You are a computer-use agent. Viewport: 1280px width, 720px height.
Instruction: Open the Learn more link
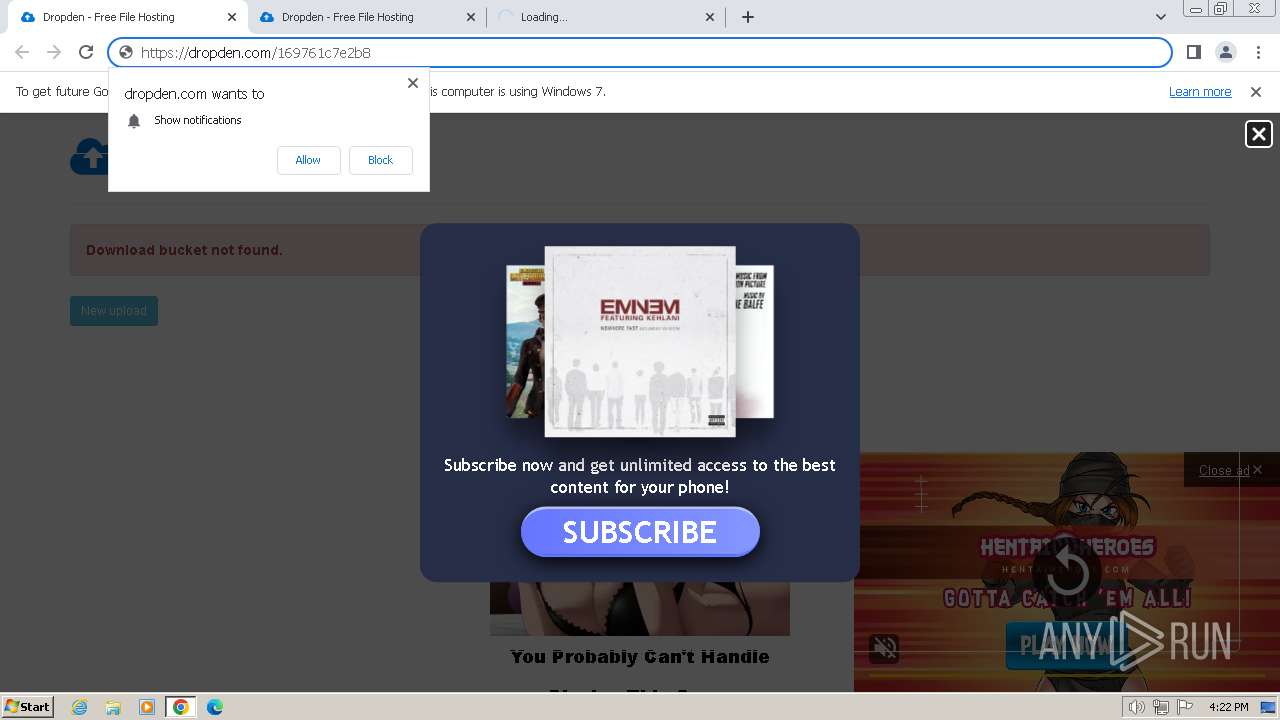tap(1200, 92)
